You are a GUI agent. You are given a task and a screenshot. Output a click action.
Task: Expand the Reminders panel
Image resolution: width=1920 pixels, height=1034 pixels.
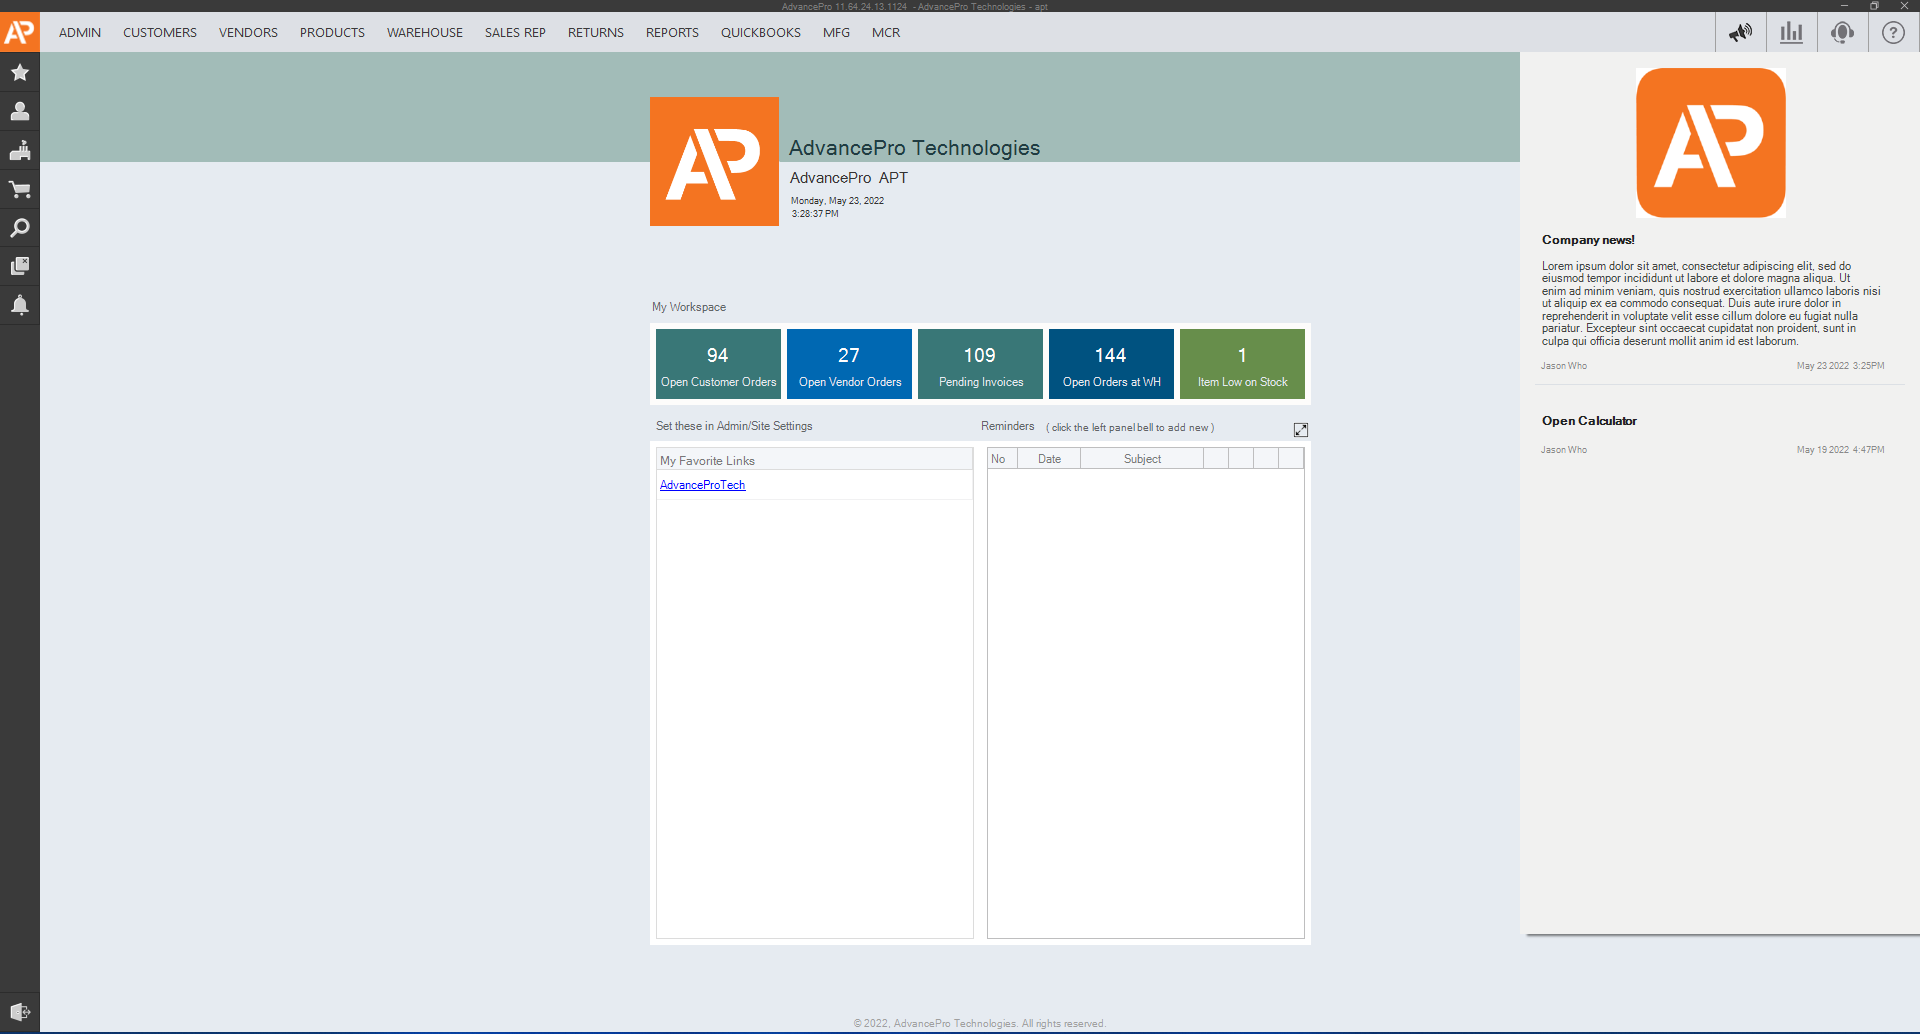1300,430
